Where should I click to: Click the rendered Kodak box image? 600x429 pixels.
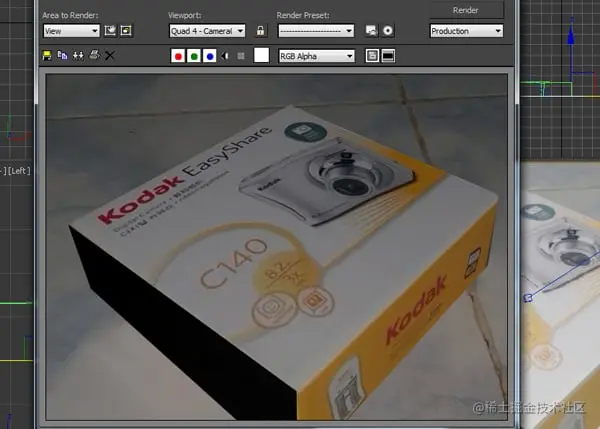point(277,247)
